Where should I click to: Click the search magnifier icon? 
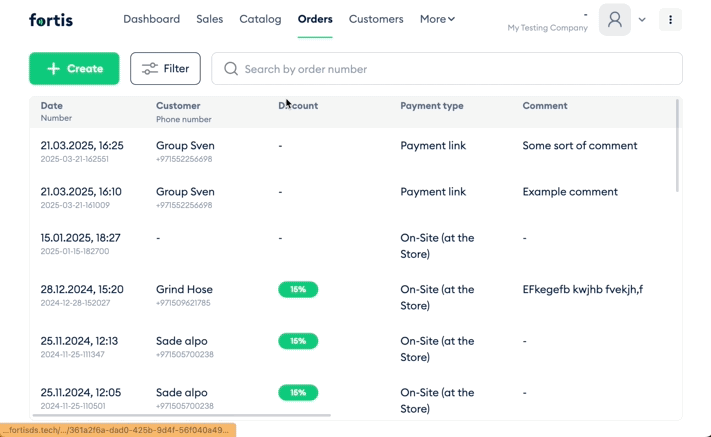click(231, 69)
